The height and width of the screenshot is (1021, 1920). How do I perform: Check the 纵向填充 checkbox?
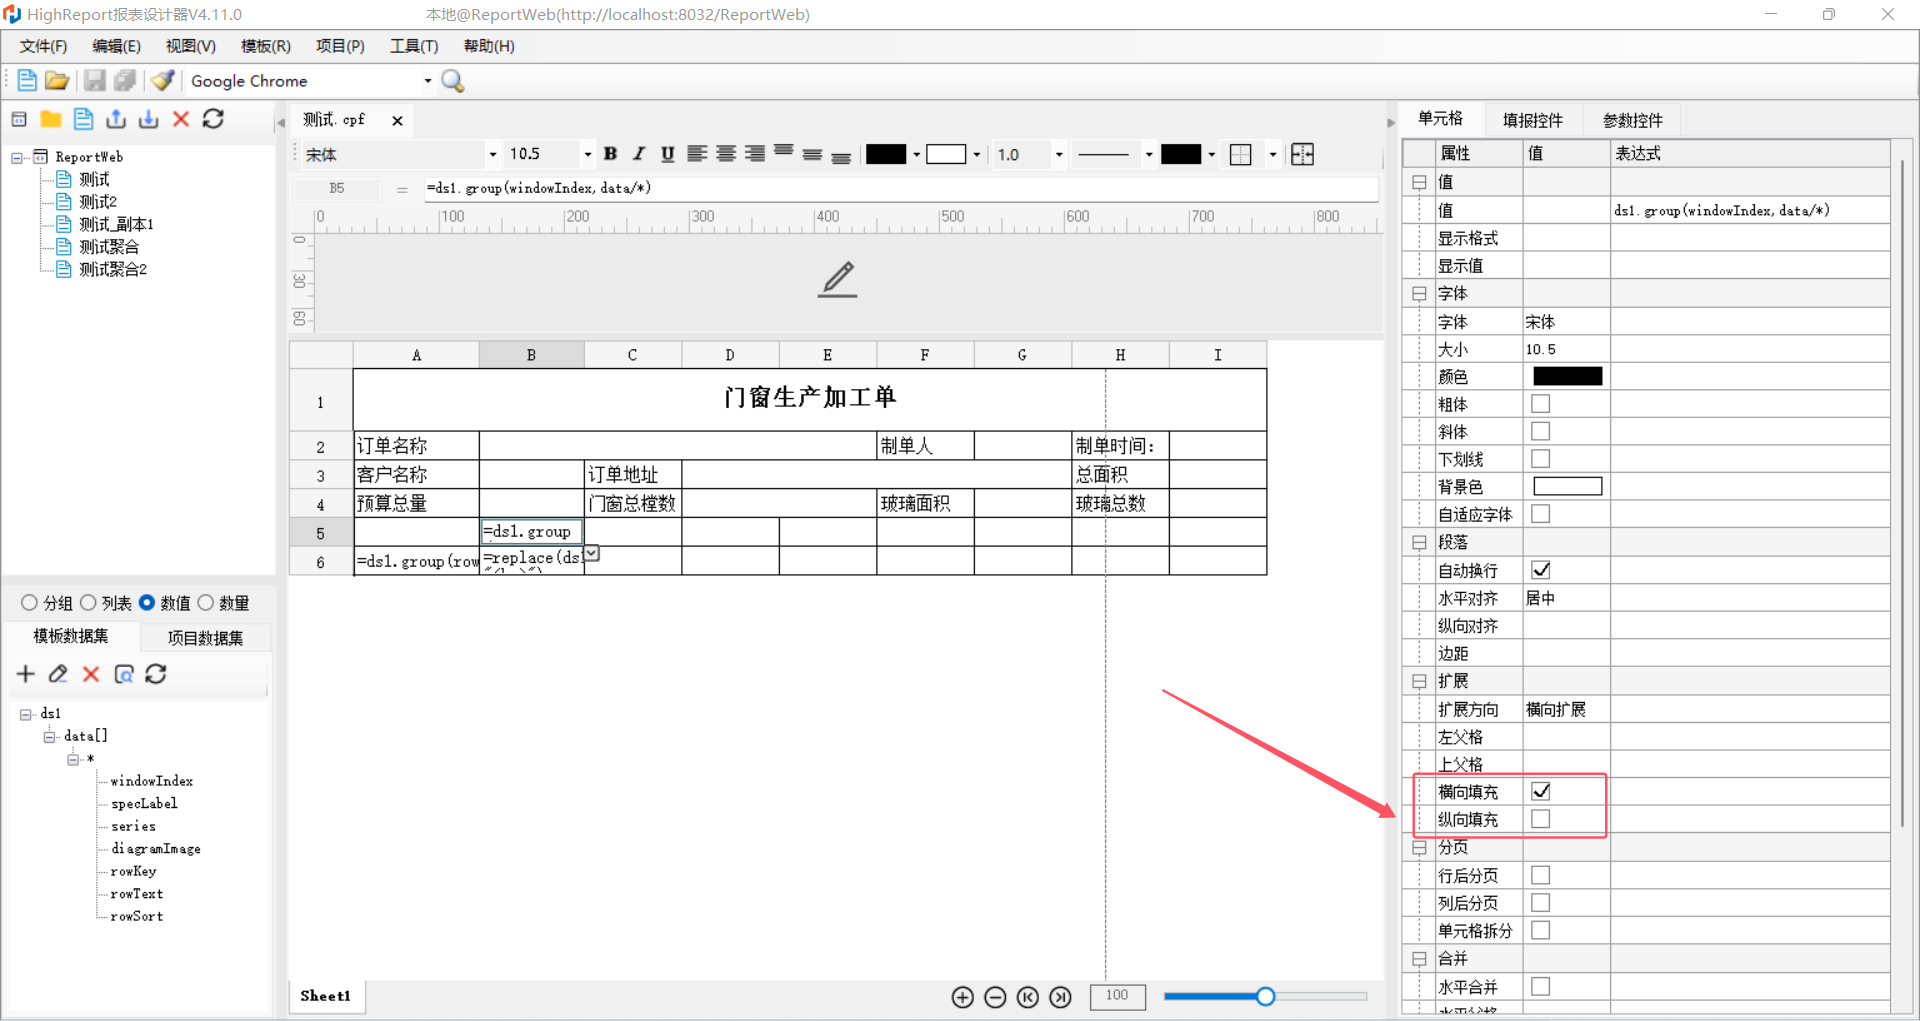[x=1541, y=819]
